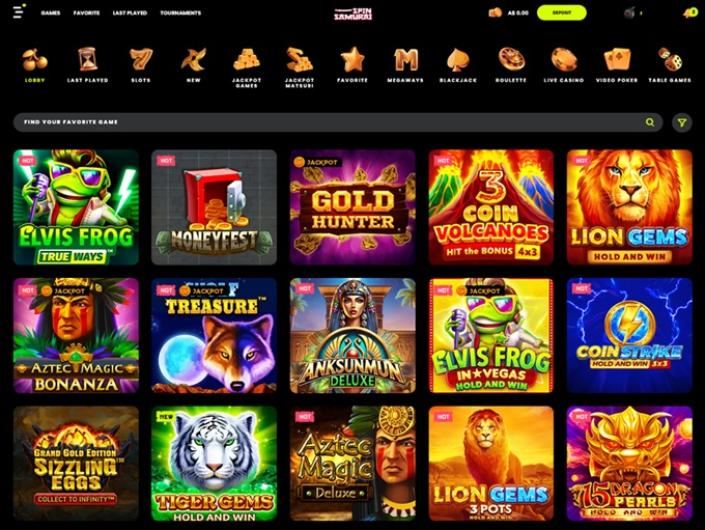The height and width of the screenshot is (530, 705).
Task: Open the Tournaments menu item
Action: click(181, 13)
